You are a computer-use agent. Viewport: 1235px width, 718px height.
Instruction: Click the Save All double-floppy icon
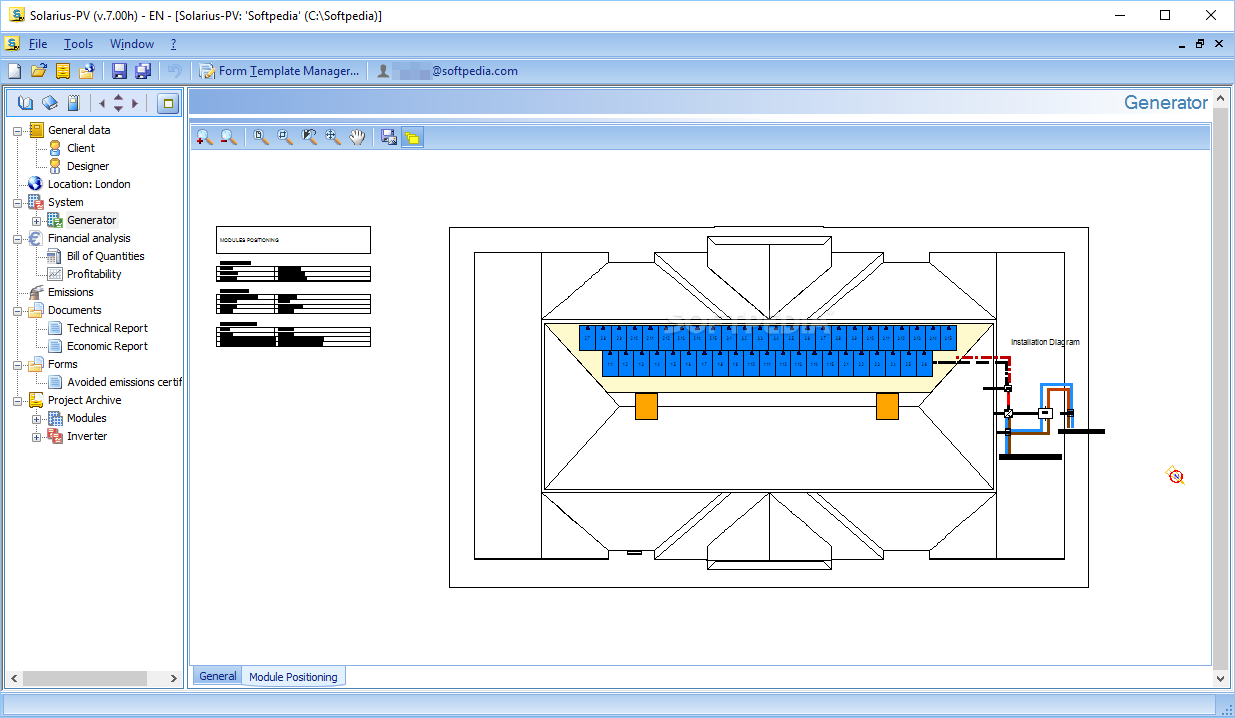coord(143,71)
